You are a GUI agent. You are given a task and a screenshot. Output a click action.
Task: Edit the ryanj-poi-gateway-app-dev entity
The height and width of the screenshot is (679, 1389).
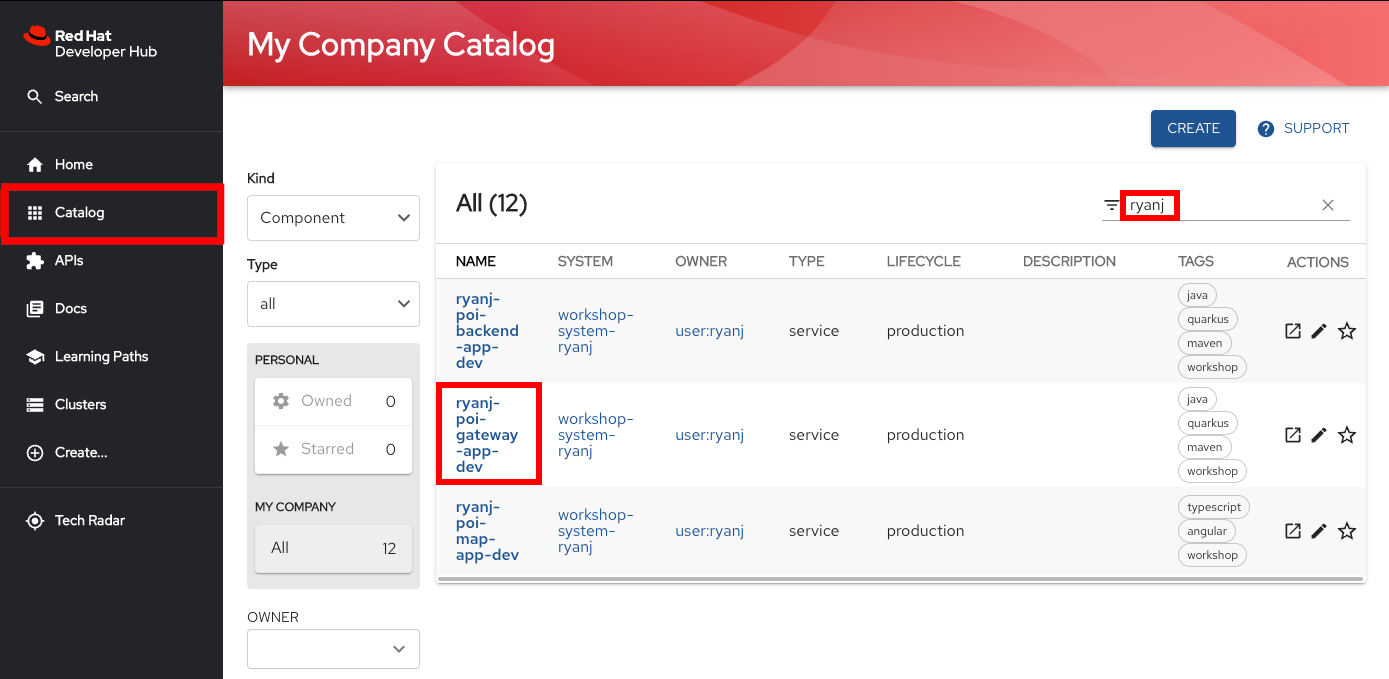tap(1319, 435)
